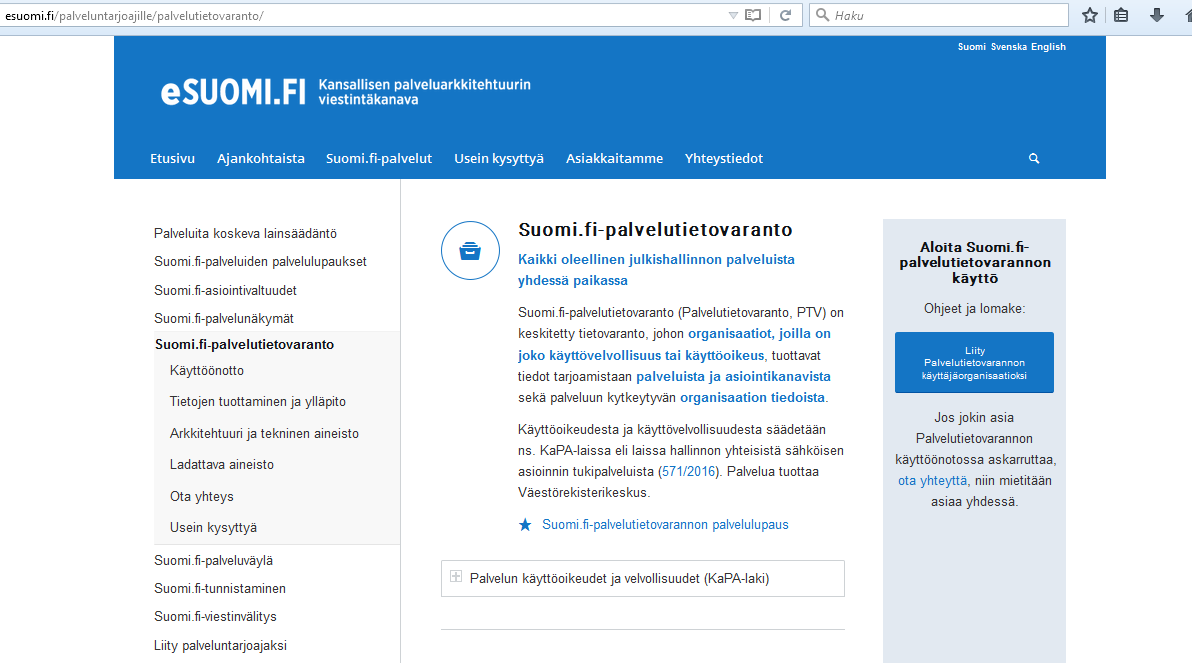The image size is (1192, 663).
Task: Follow the 'ota yhteyttä' link
Action: coord(933,481)
